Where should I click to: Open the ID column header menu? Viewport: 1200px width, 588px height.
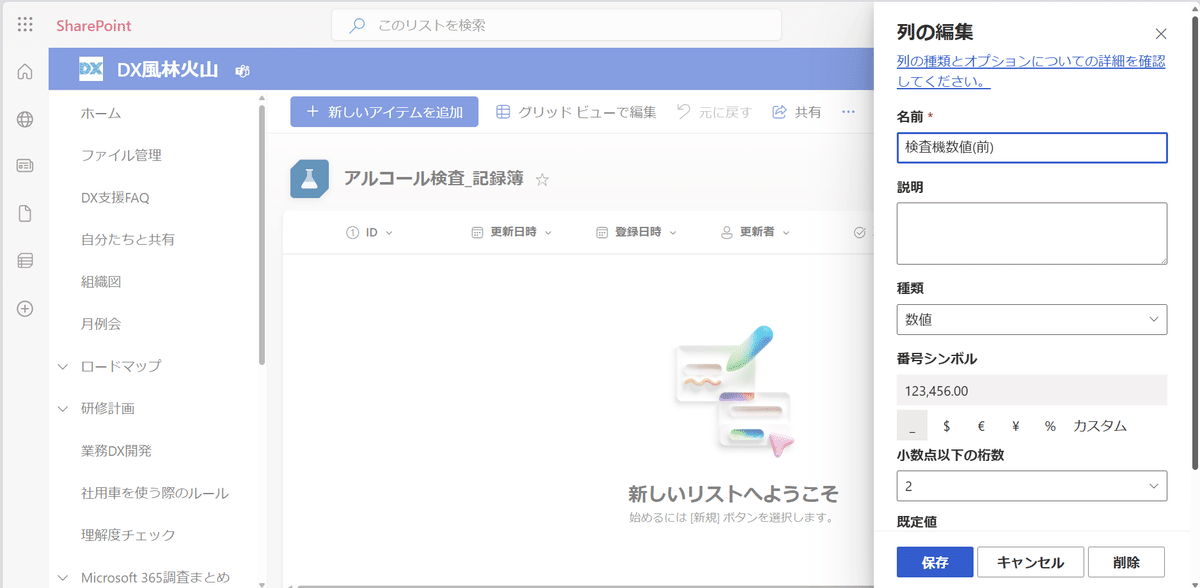[369, 232]
